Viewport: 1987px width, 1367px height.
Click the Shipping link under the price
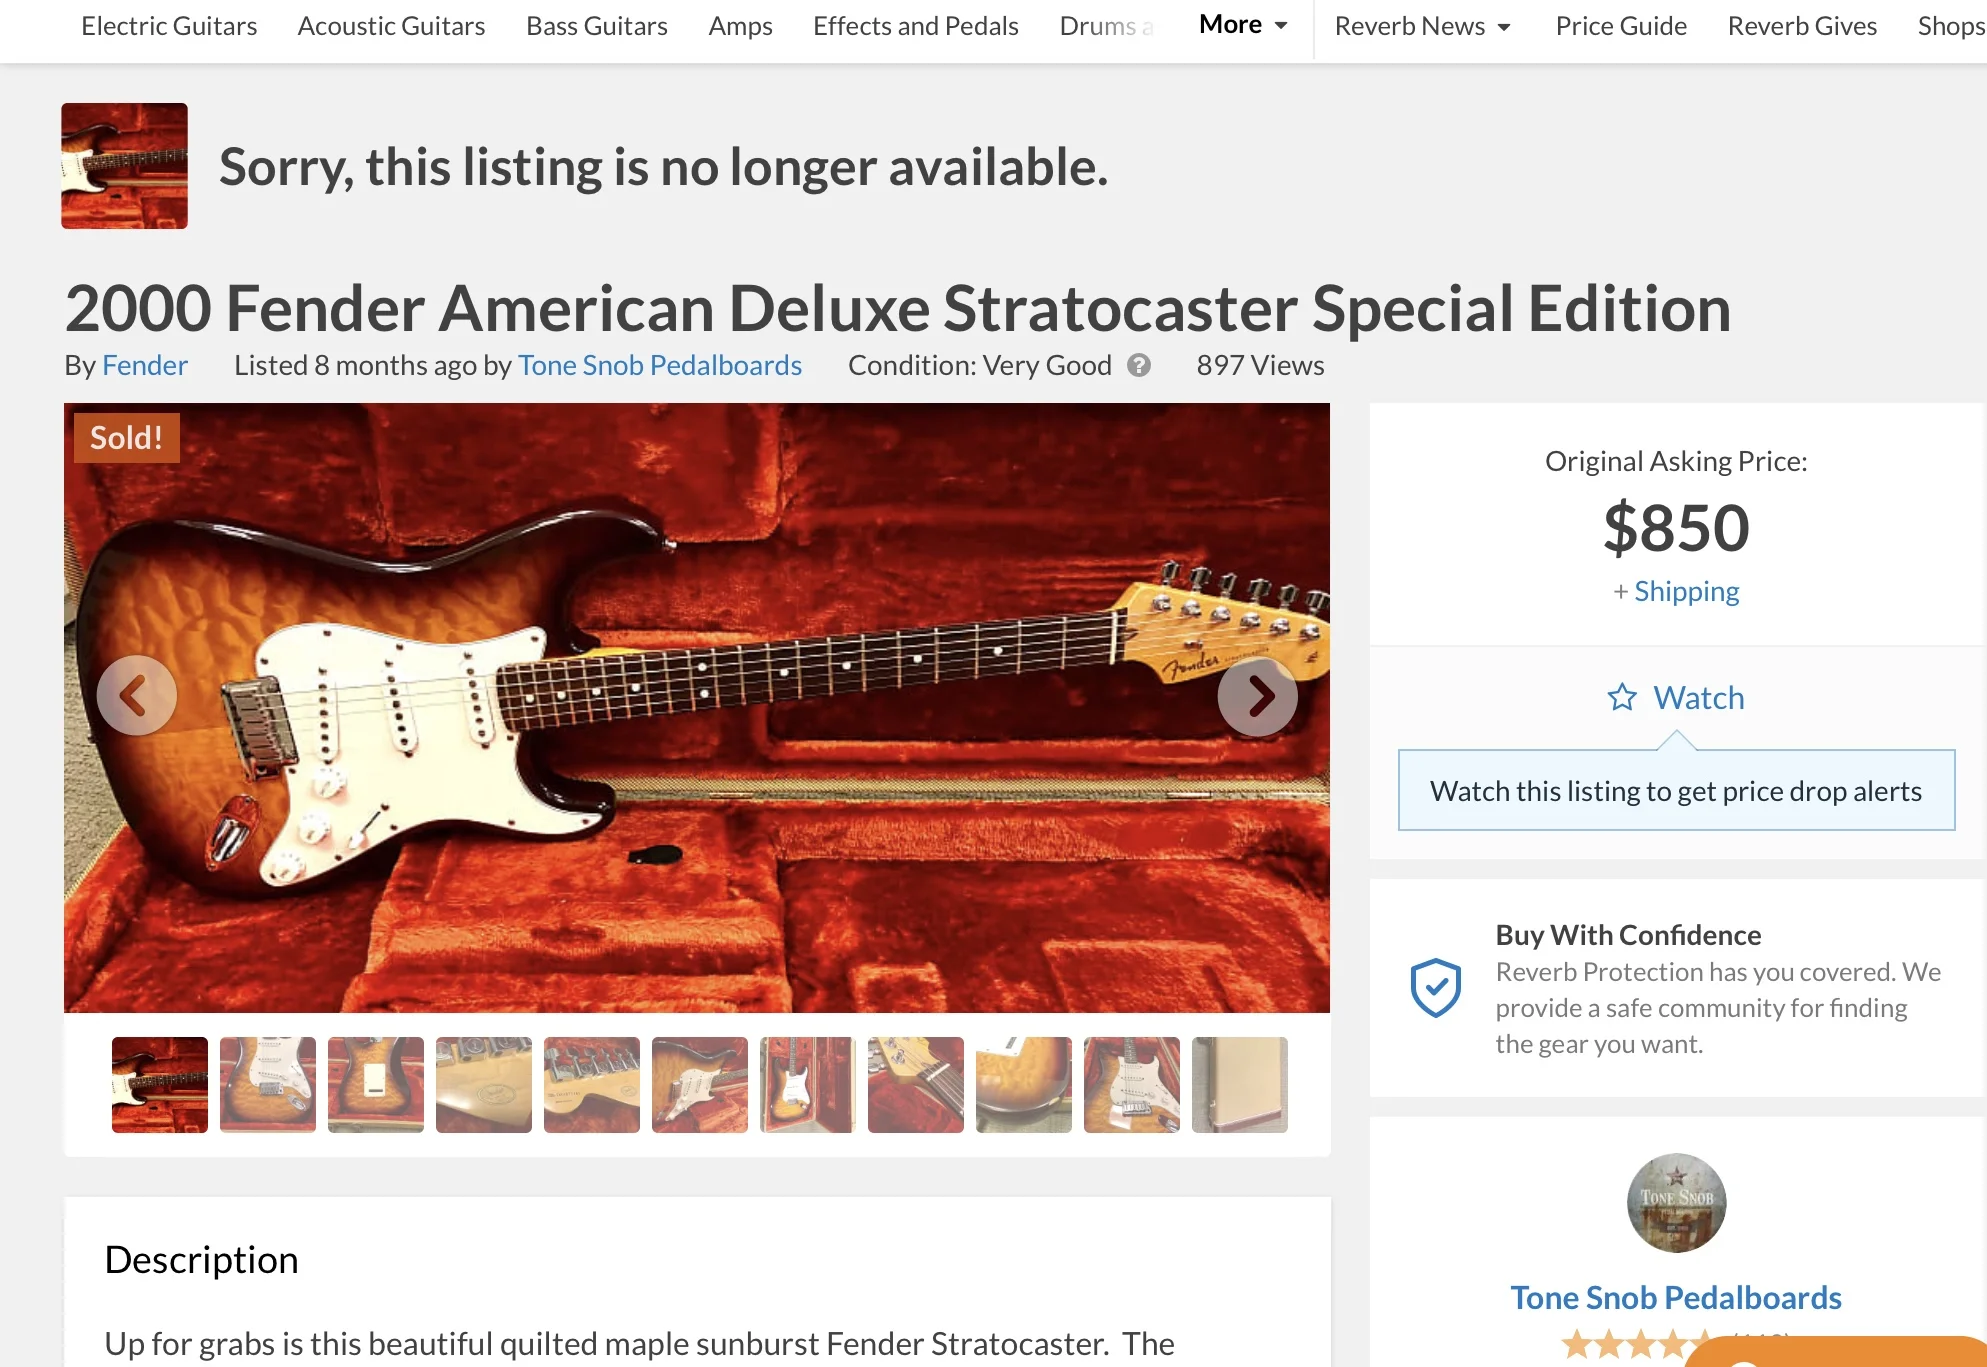coord(1686,592)
